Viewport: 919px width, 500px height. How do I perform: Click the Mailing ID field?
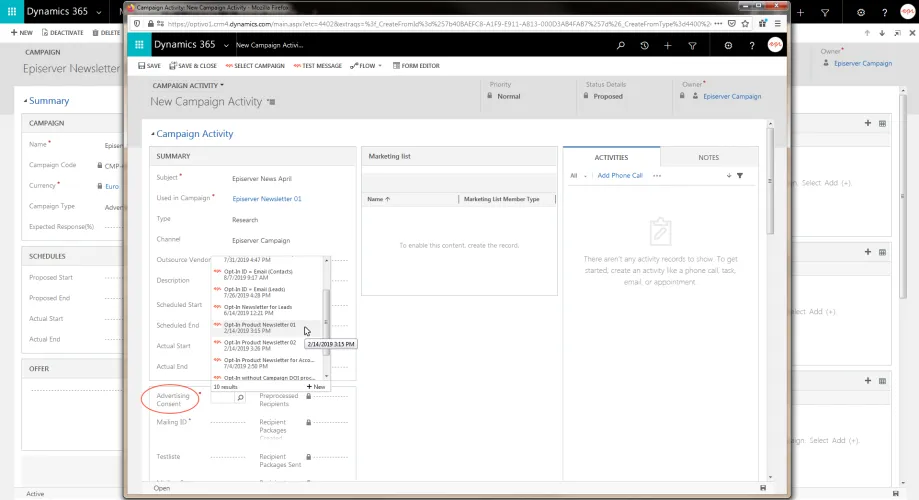point(227,422)
